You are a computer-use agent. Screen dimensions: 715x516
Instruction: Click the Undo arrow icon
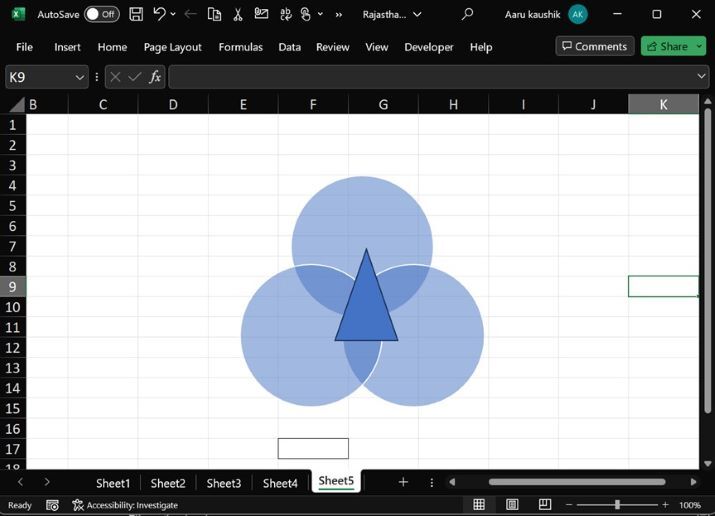tap(159, 14)
